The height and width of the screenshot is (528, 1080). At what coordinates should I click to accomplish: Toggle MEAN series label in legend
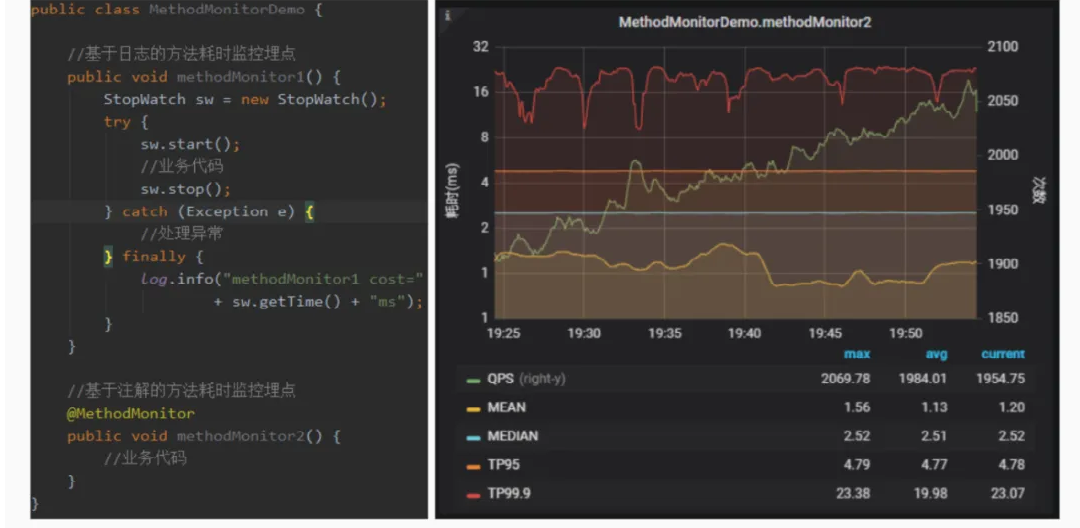(506, 408)
